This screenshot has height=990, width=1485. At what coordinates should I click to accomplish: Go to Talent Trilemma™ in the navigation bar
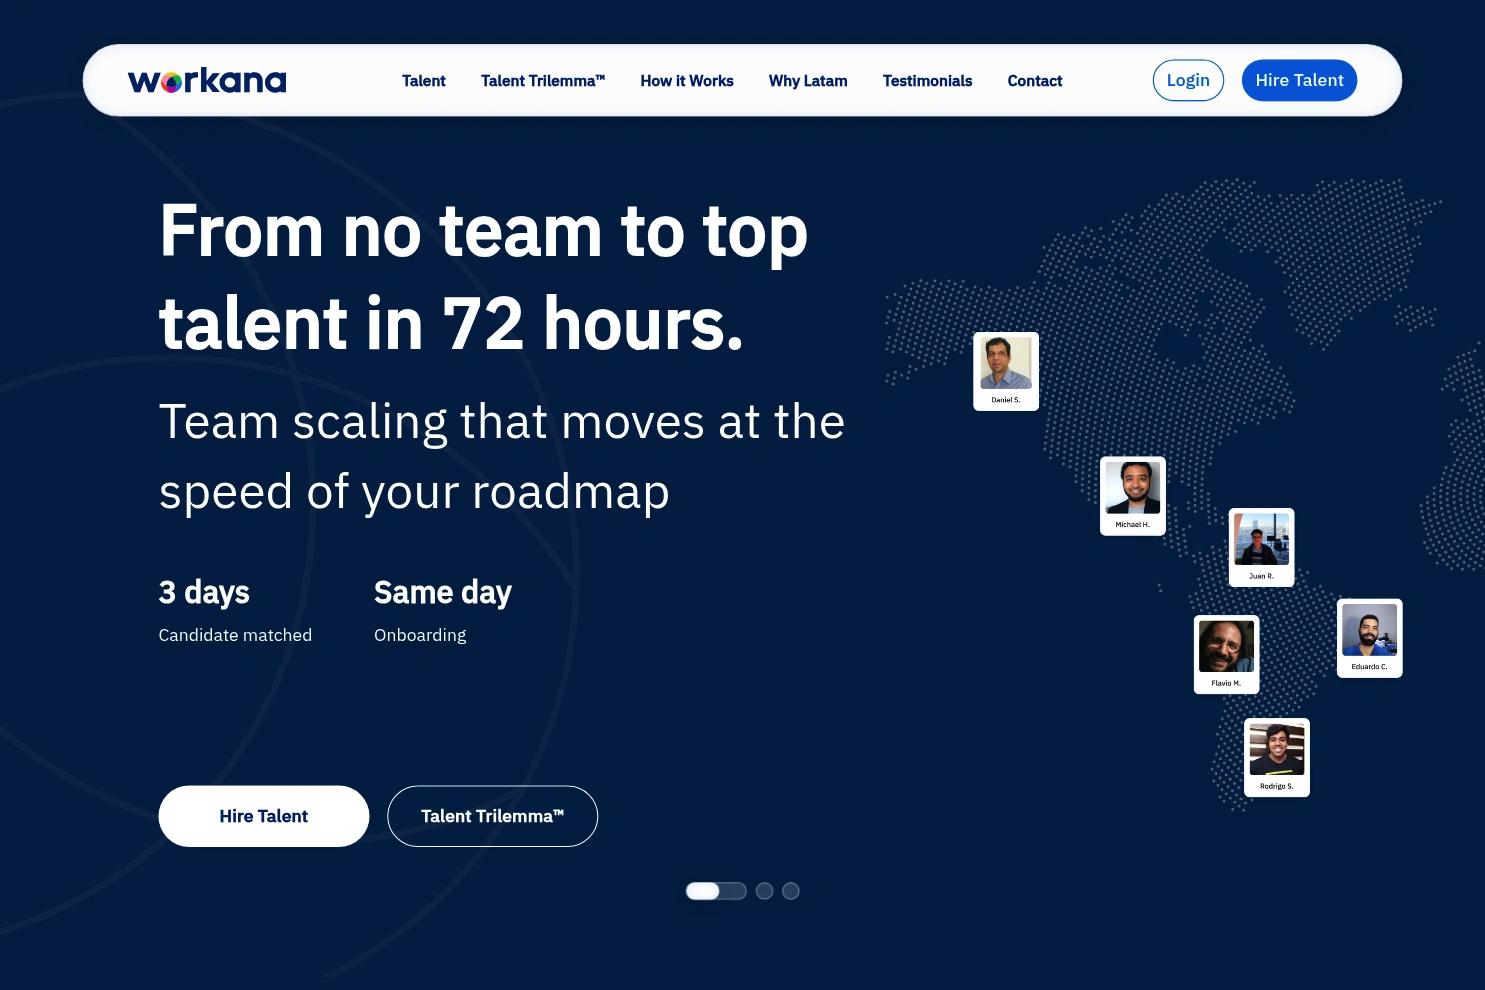(x=543, y=81)
